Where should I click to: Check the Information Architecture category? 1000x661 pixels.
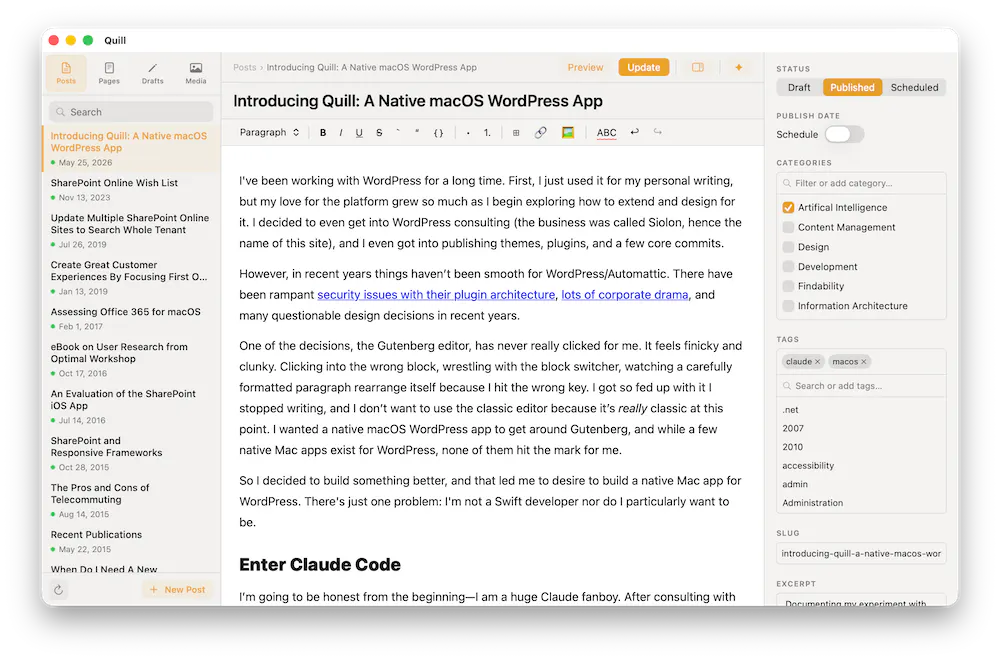(788, 306)
